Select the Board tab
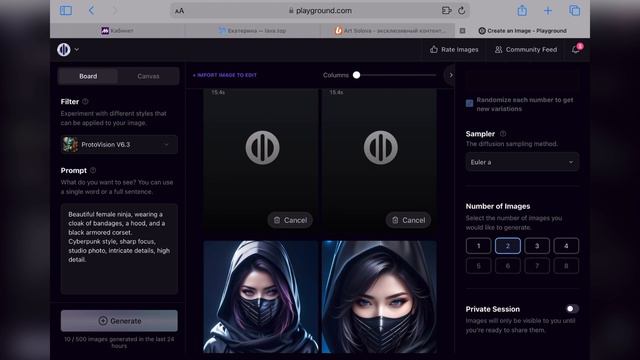 (88, 76)
